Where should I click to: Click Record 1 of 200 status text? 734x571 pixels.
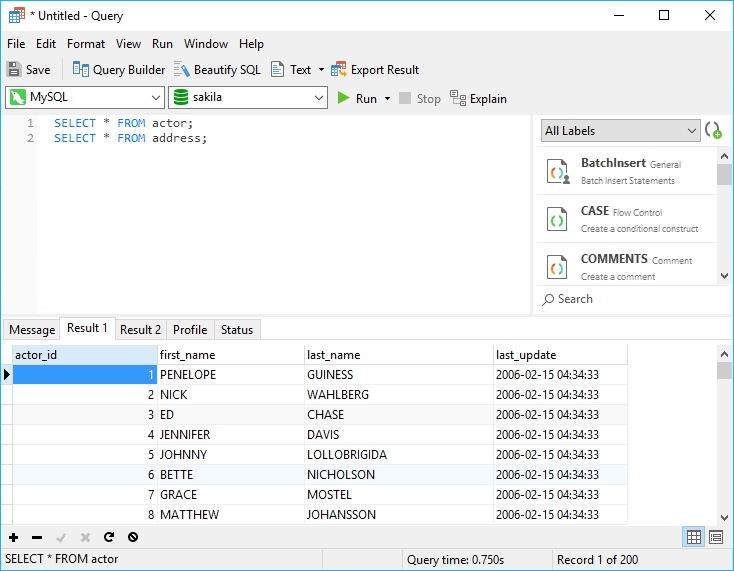coord(597,560)
